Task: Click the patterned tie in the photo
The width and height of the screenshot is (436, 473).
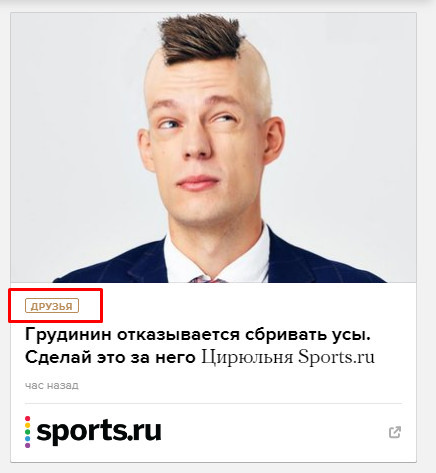Action: point(208,279)
